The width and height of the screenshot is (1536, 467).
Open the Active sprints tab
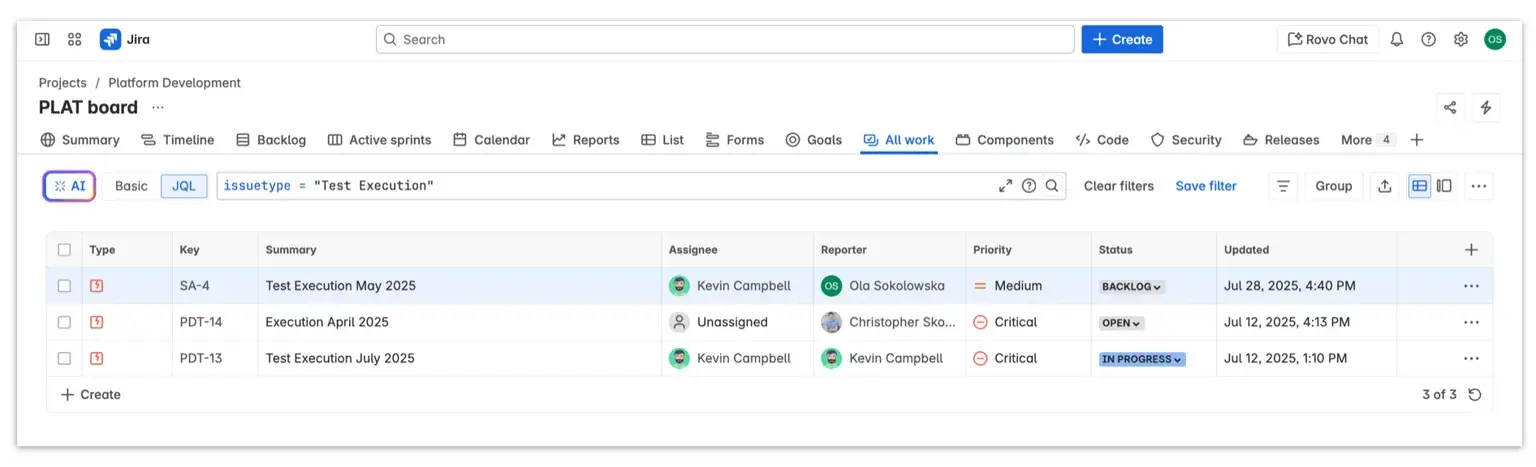380,140
